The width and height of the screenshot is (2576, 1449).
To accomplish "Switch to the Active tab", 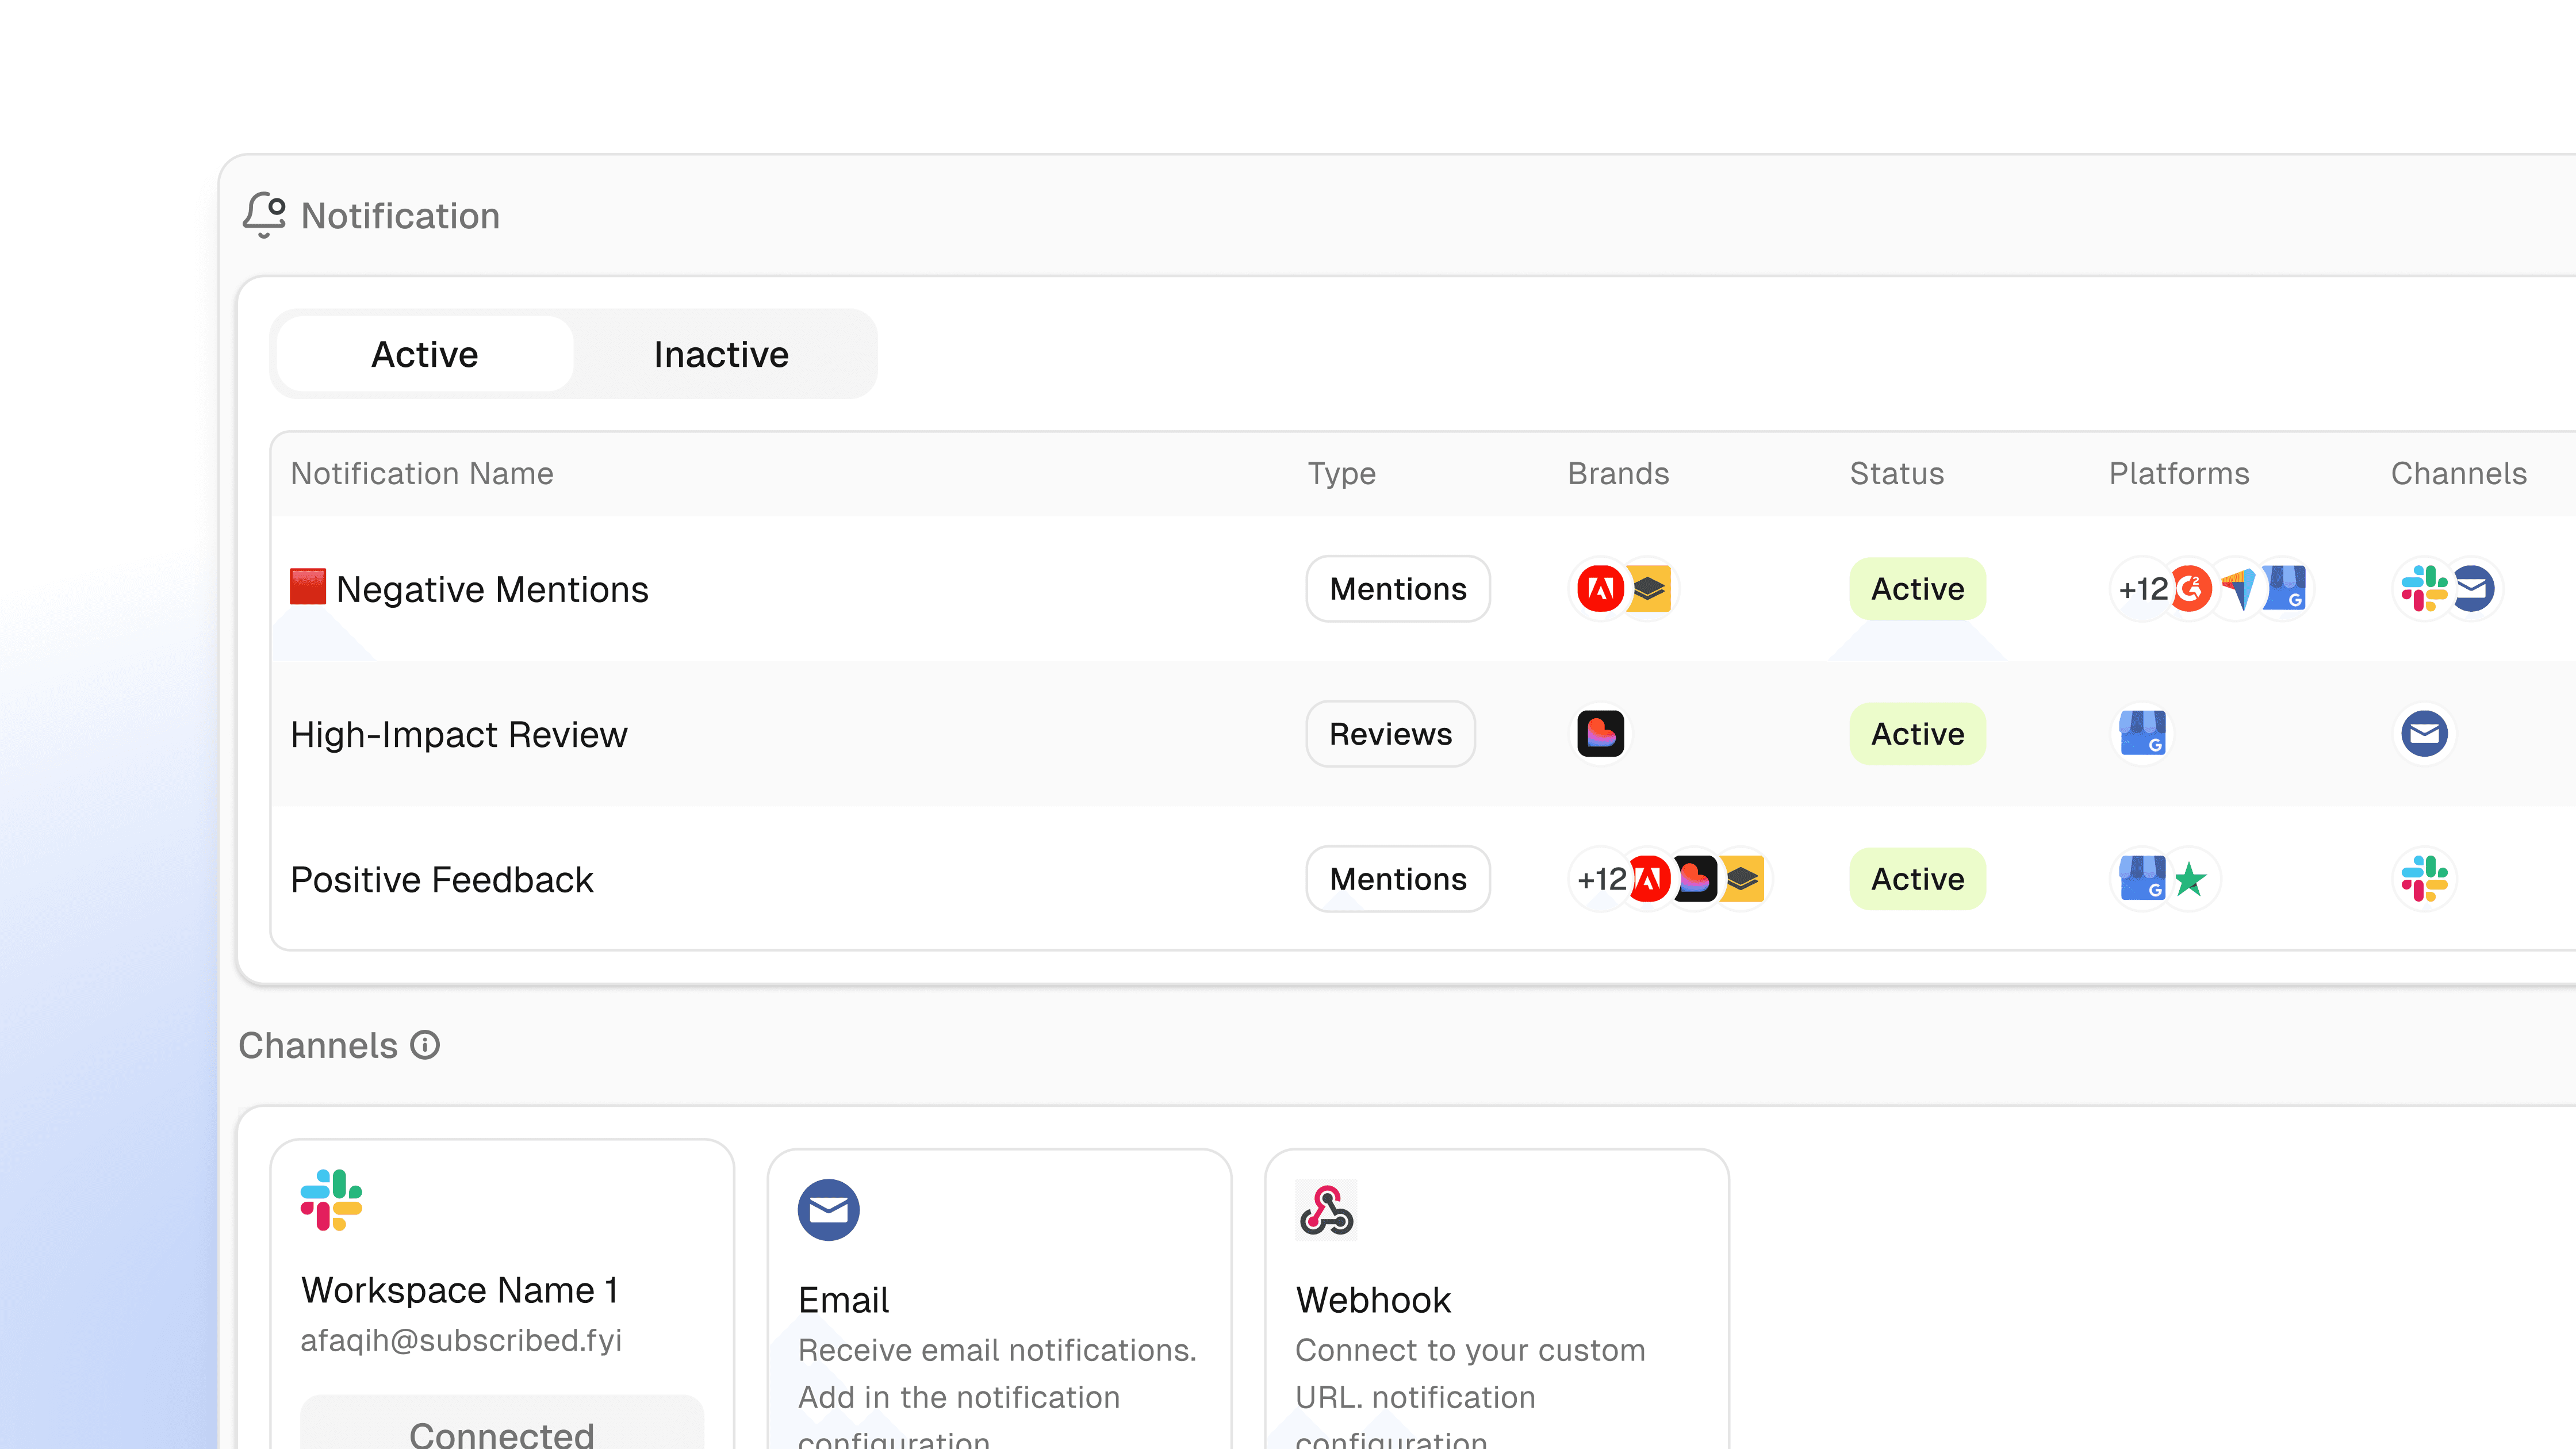I will click(424, 354).
